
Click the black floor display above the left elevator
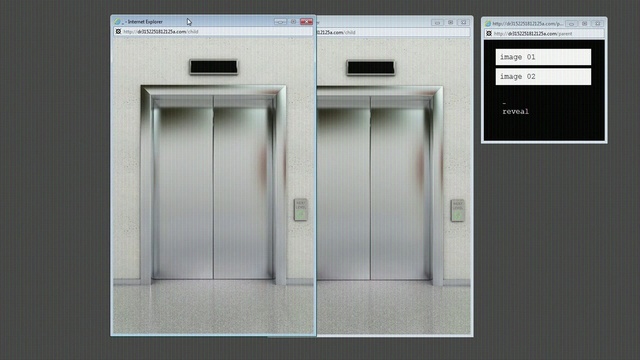click(x=213, y=67)
